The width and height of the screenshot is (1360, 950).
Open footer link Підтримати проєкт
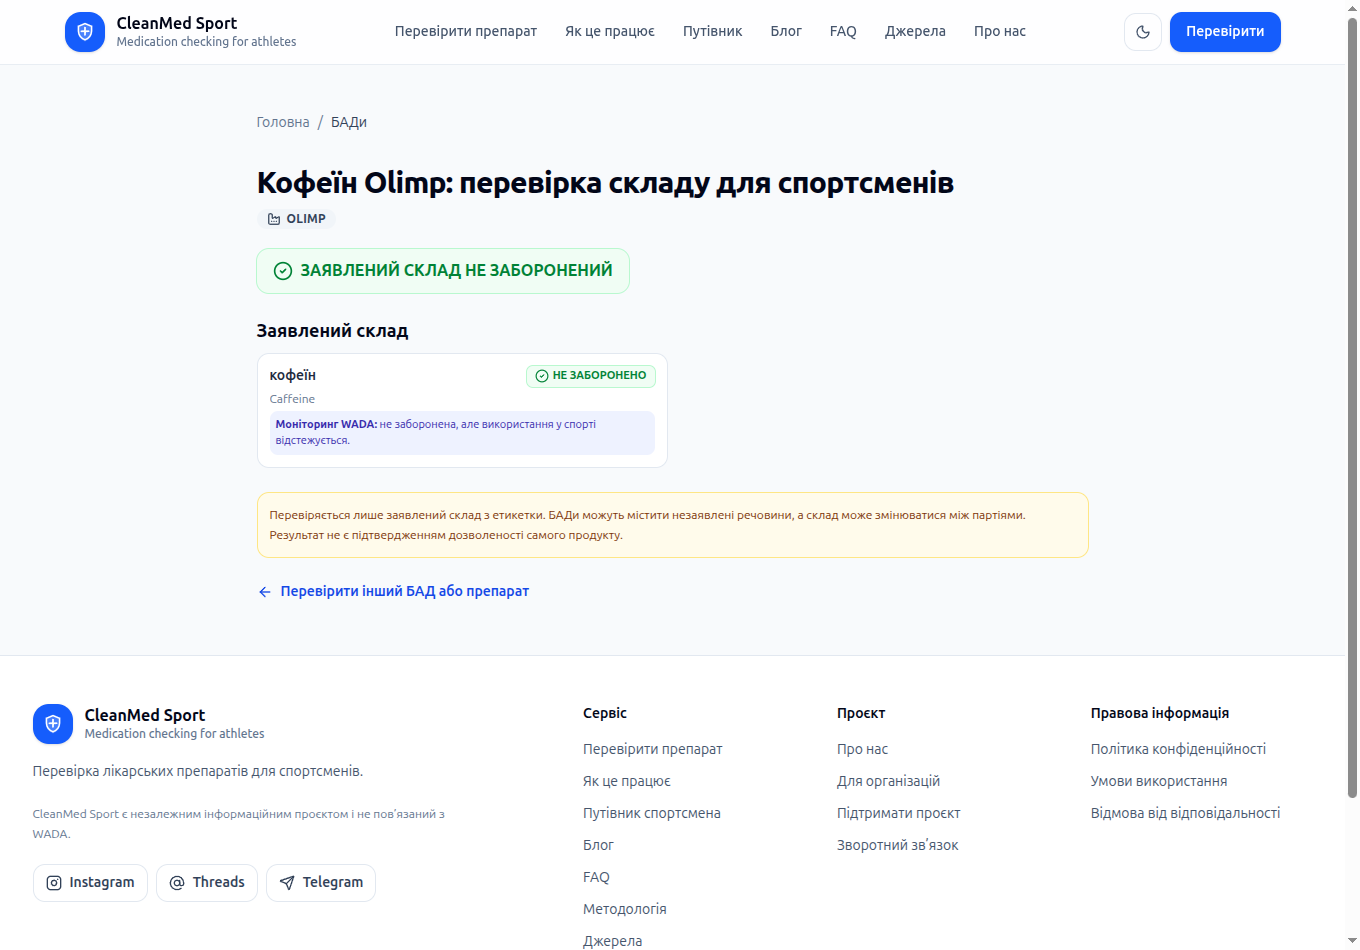[x=898, y=813]
